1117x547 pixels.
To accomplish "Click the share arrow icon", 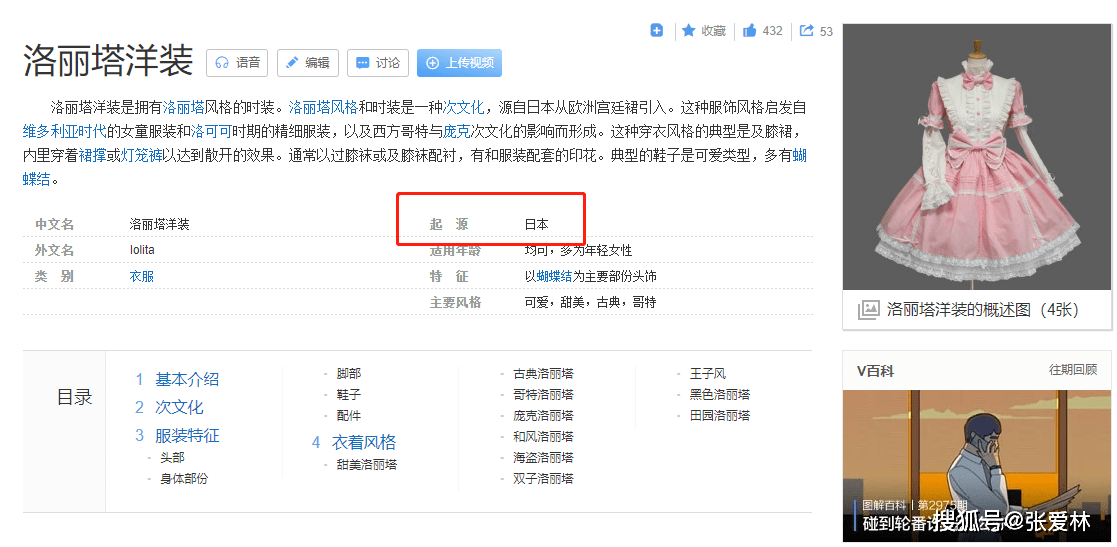I will click(x=807, y=31).
